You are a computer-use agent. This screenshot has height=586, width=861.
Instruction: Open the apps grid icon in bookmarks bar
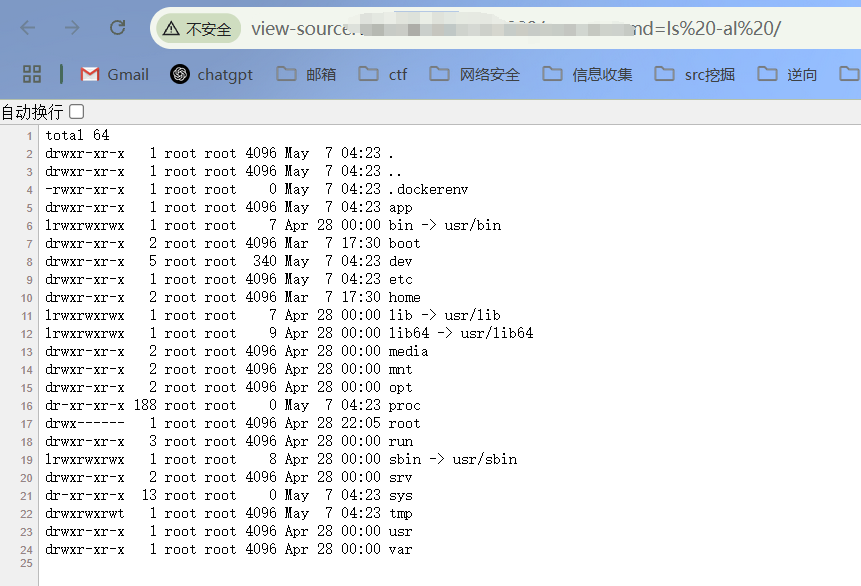[x=32, y=74]
